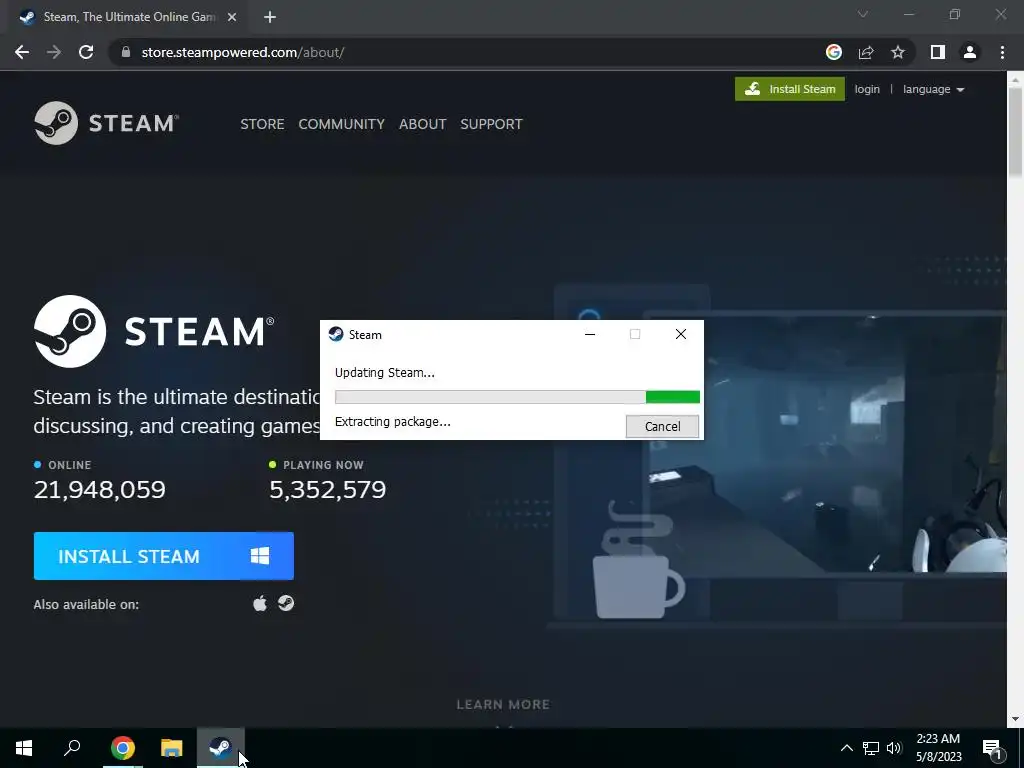Click the blue INSTALL STEAM button
This screenshot has width=1024, height=768.
tap(164, 556)
